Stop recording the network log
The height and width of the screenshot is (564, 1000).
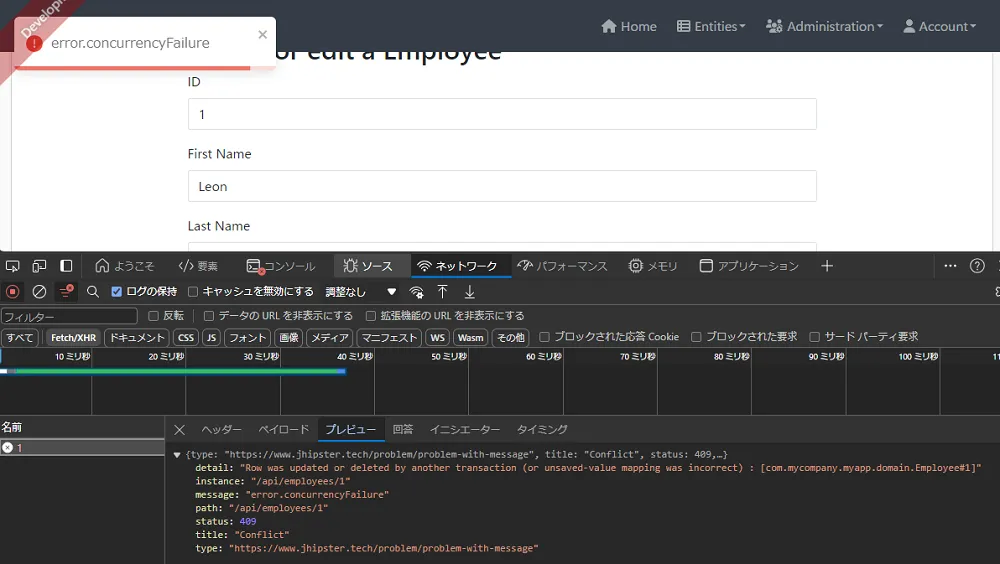click(12, 292)
